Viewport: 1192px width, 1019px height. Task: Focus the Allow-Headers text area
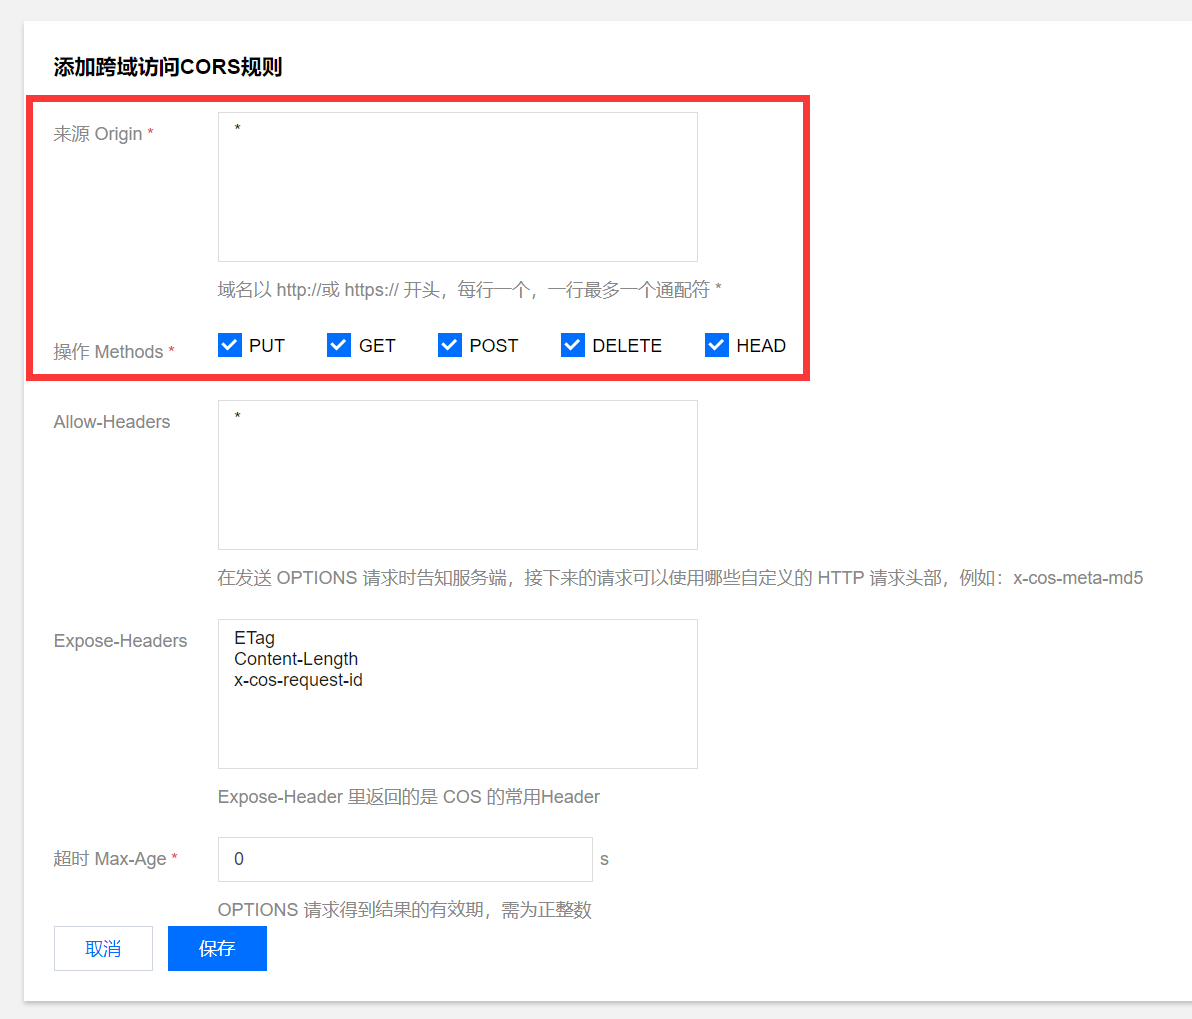[x=457, y=475]
